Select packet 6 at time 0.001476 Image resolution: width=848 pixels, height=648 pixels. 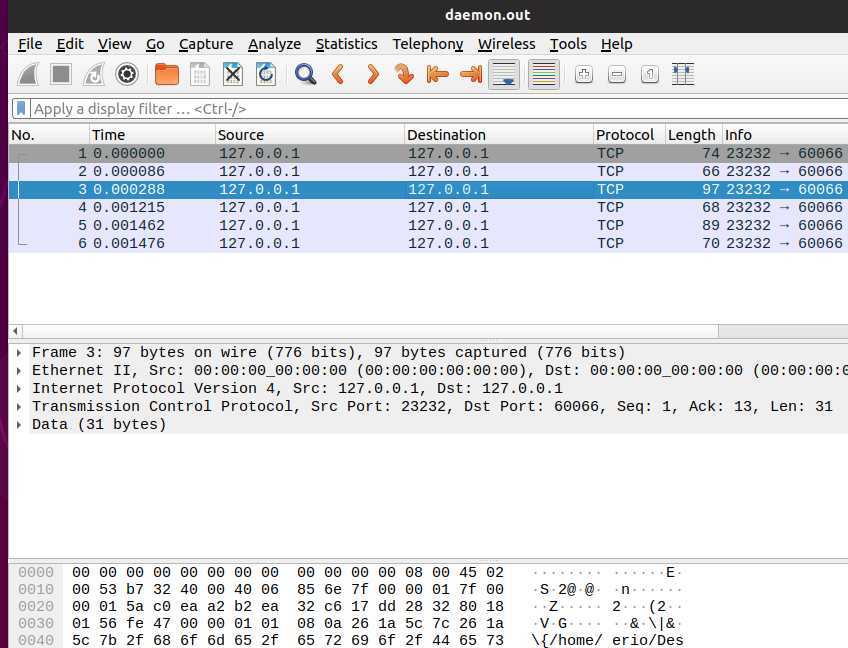point(428,243)
